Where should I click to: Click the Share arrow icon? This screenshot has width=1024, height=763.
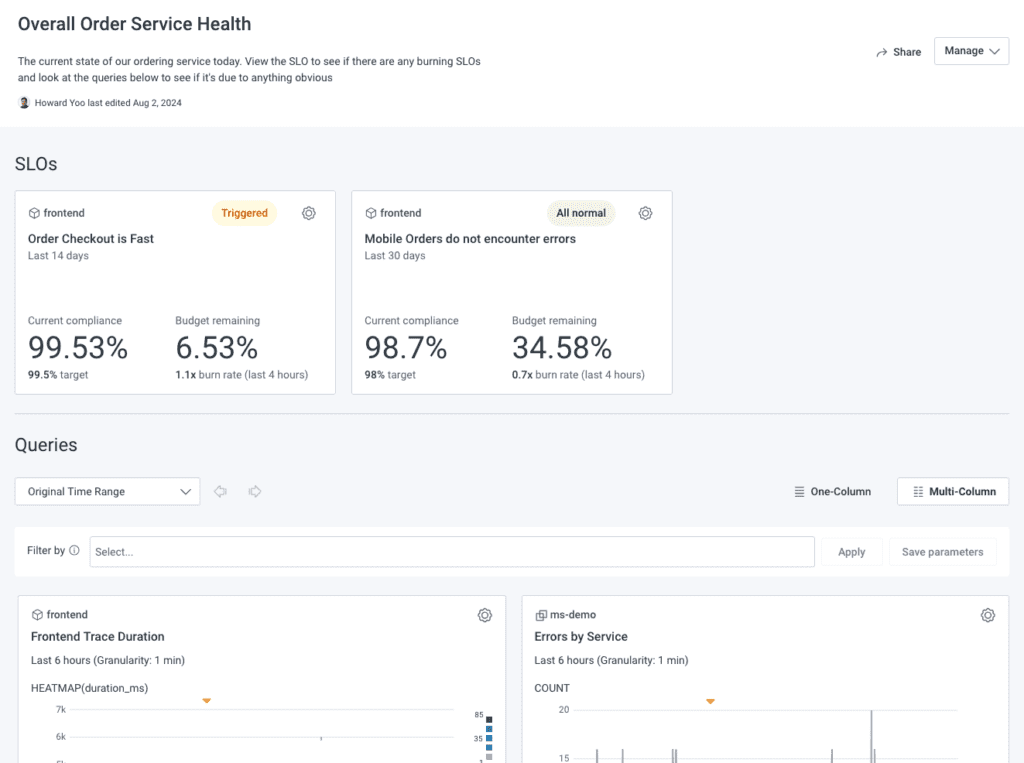coord(882,52)
